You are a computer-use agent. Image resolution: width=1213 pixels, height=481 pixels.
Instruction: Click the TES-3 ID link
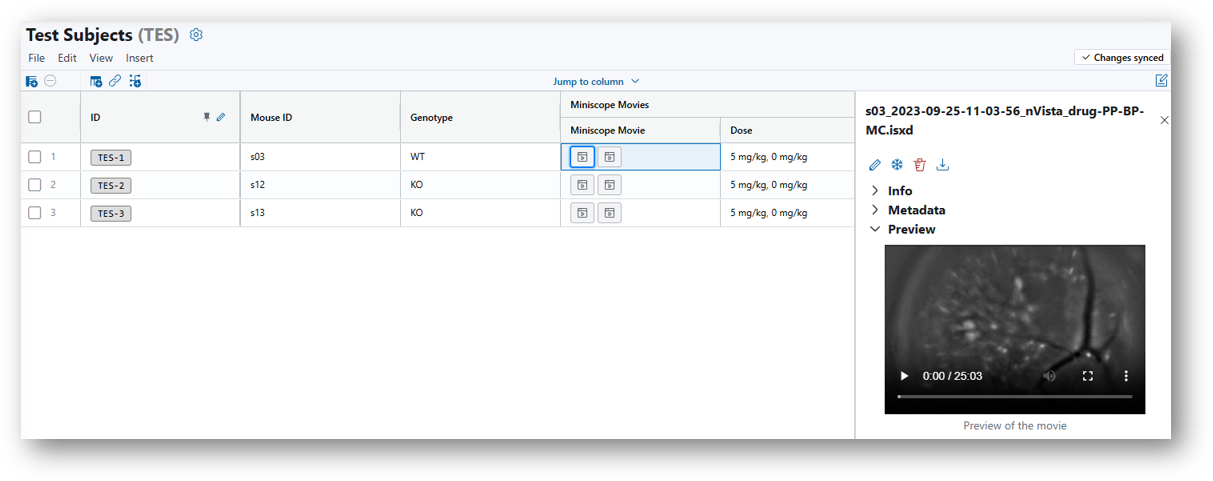click(x=110, y=213)
